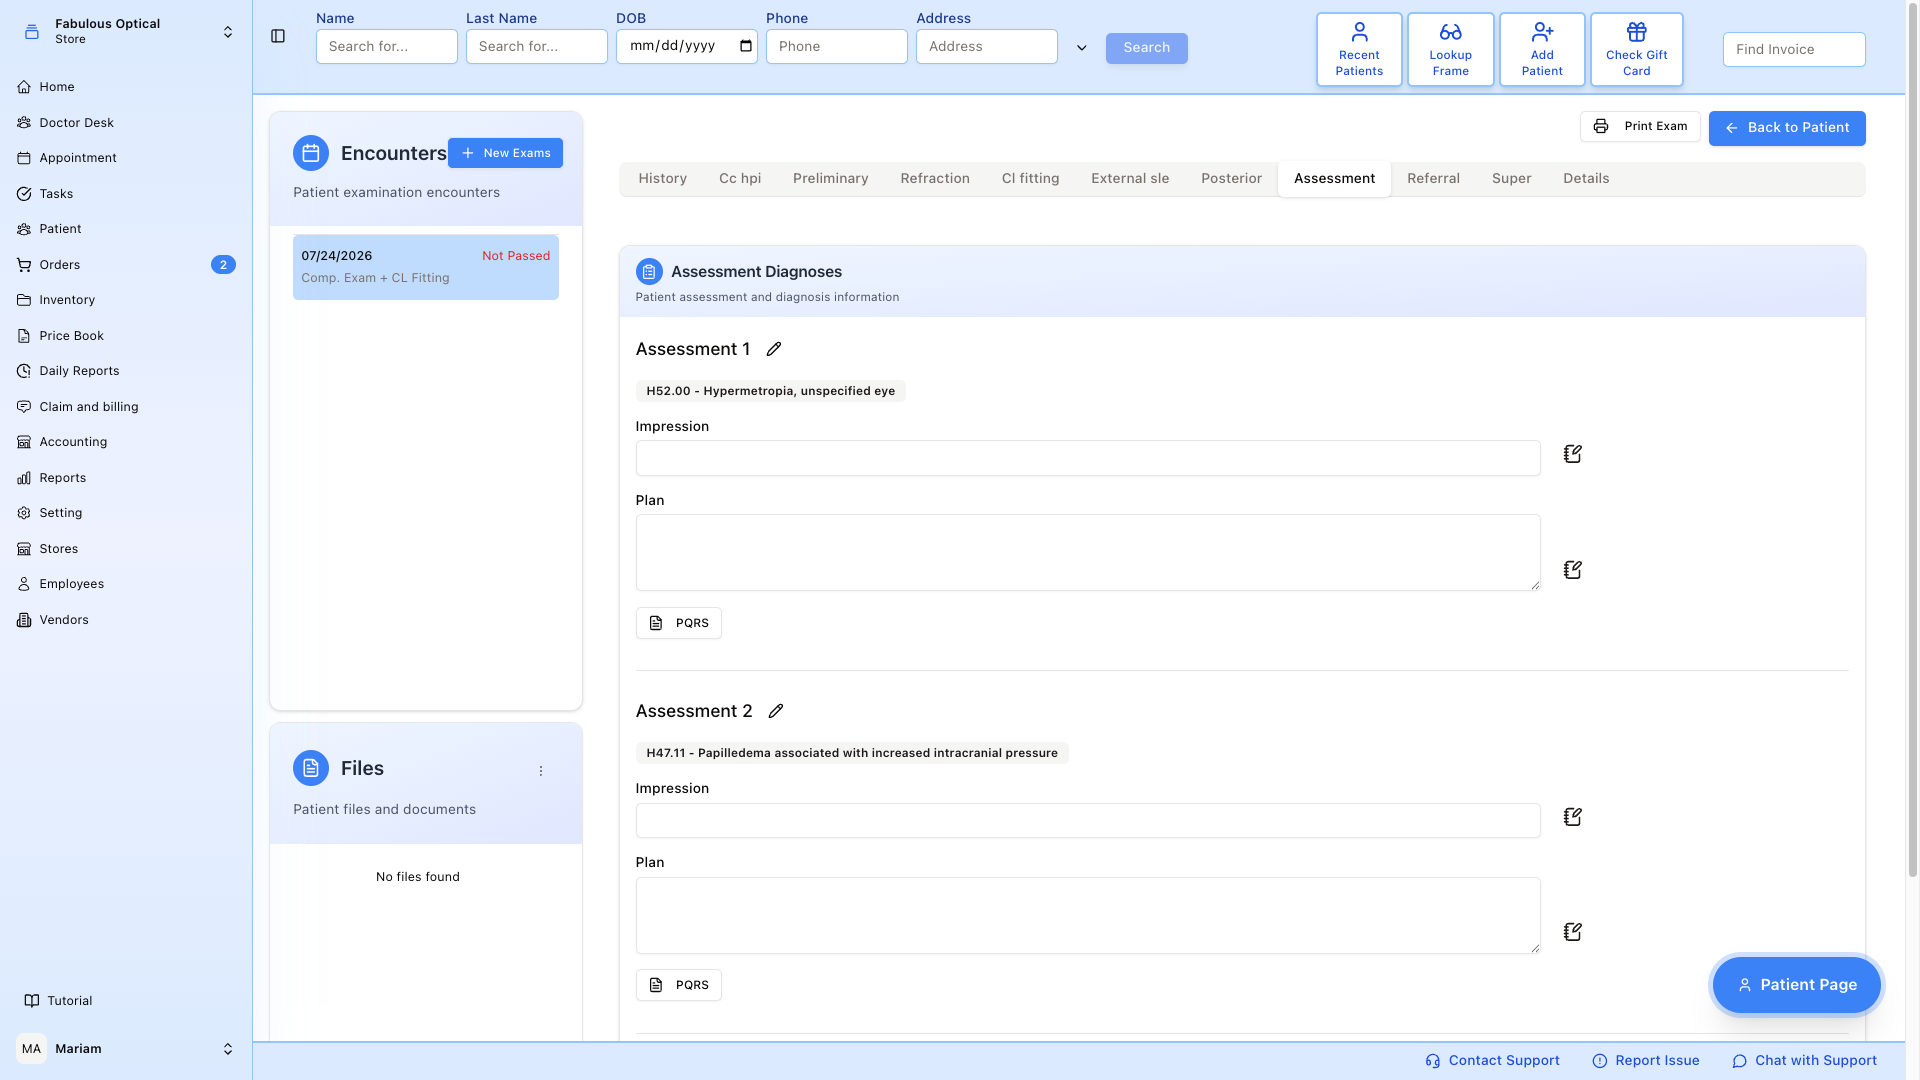1920x1080 pixels.
Task: Focus the Address search field
Action: click(987, 47)
